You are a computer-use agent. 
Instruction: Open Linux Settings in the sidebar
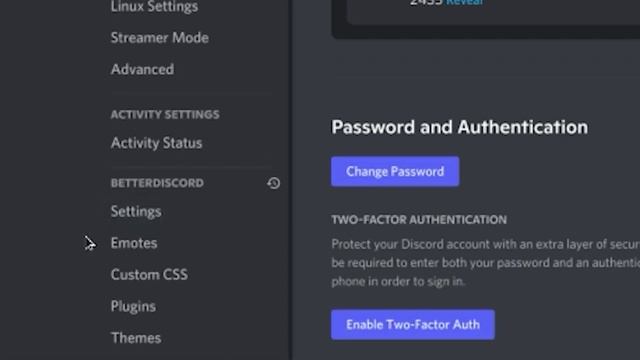click(154, 7)
